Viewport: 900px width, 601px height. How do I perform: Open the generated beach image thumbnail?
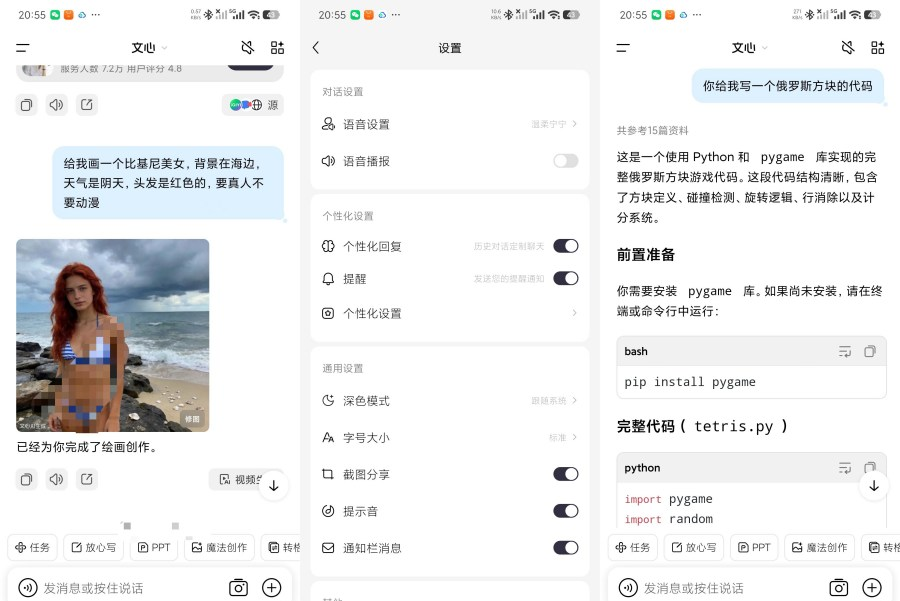tap(112, 335)
